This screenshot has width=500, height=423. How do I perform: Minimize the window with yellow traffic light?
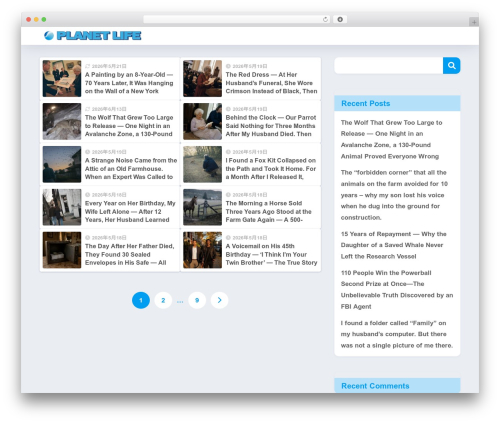[x=36, y=19]
